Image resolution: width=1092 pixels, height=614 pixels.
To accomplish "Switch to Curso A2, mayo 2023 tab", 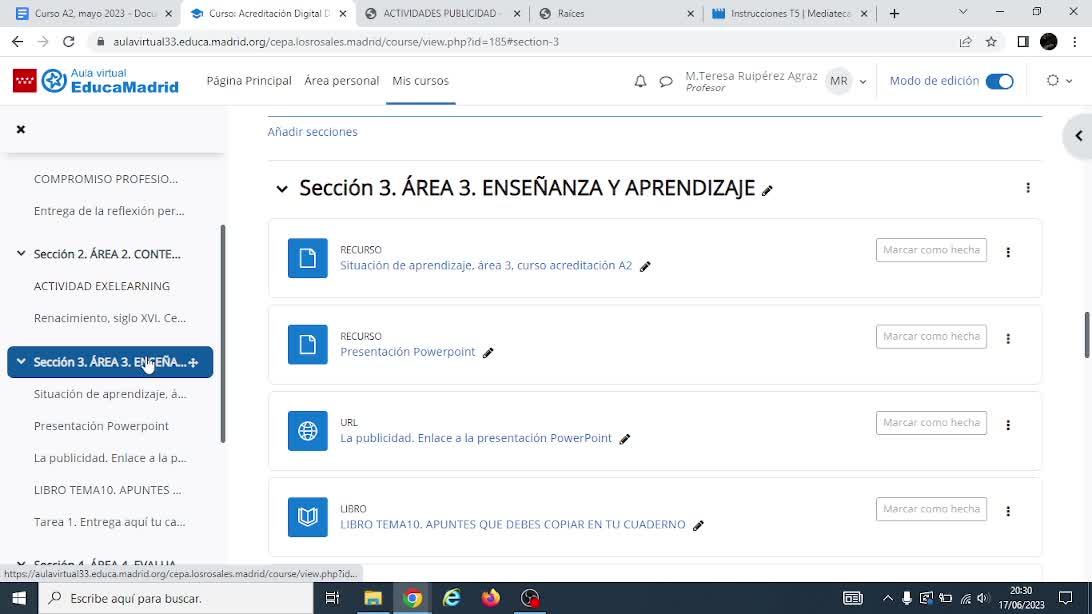I will pyautogui.click(x=93, y=13).
